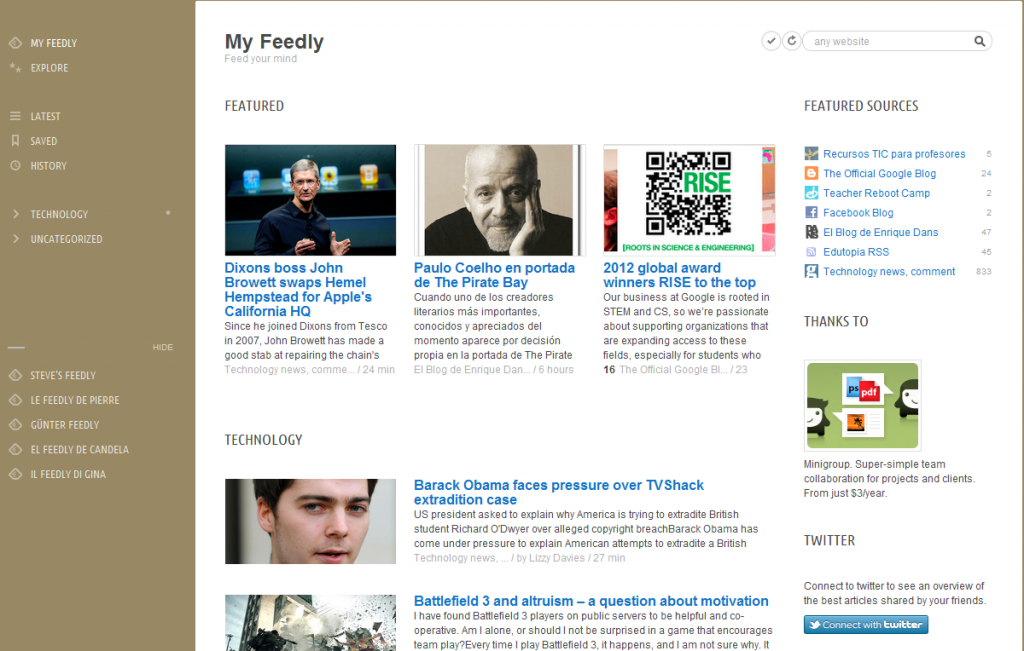This screenshot has width=1024, height=651.
Task: Expand the Technology category chevron
Action: tap(16, 214)
